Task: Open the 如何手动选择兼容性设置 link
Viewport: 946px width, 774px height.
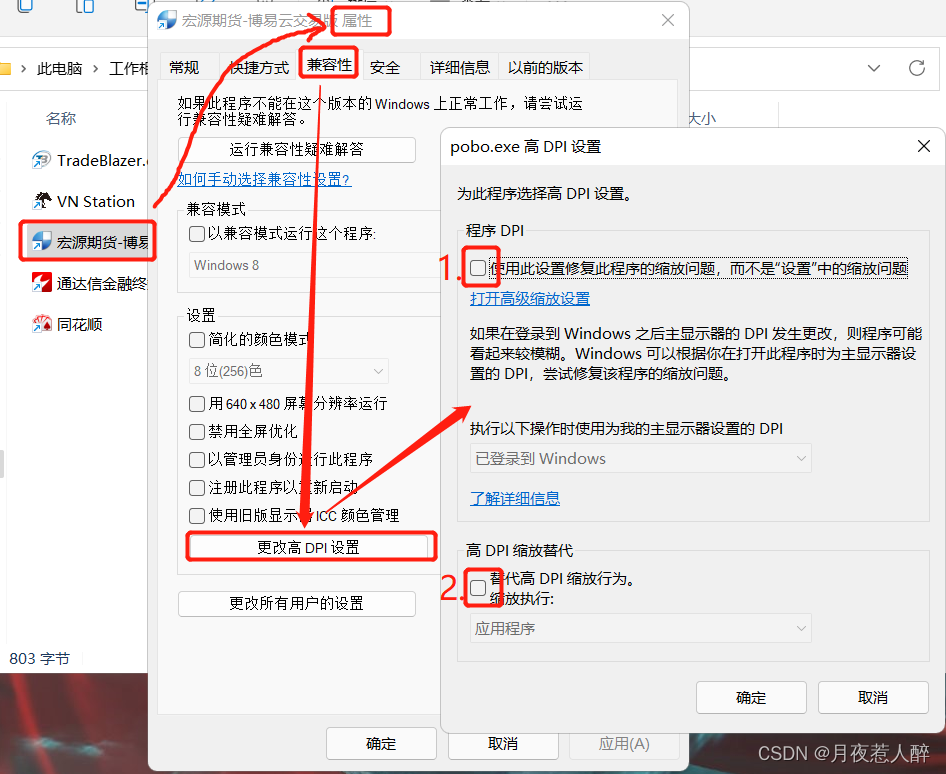Action: pyautogui.click(x=264, y=179)
